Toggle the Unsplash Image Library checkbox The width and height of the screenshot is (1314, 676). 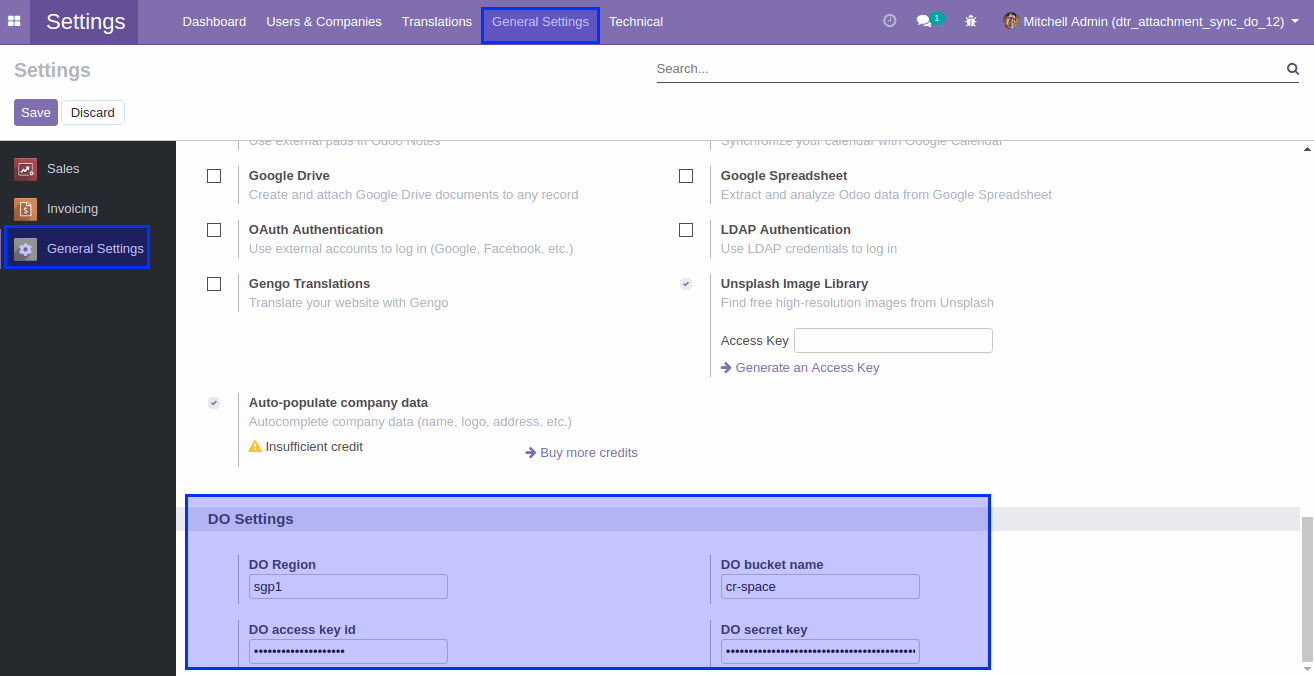click(686, 284)
